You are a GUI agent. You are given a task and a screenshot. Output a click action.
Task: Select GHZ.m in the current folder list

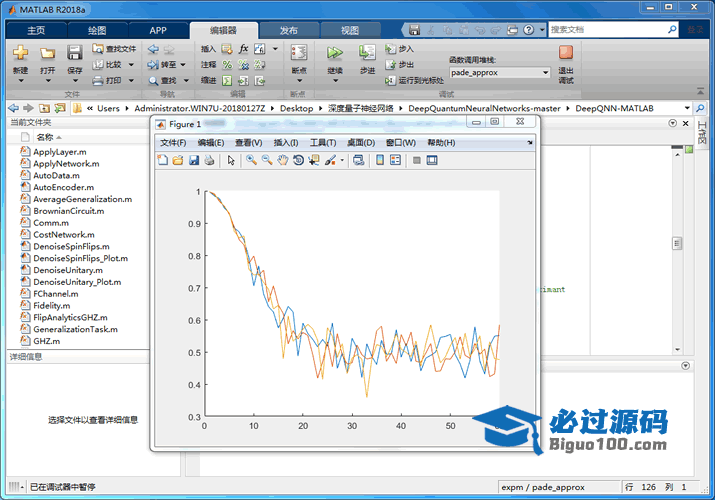coord(47,341)
